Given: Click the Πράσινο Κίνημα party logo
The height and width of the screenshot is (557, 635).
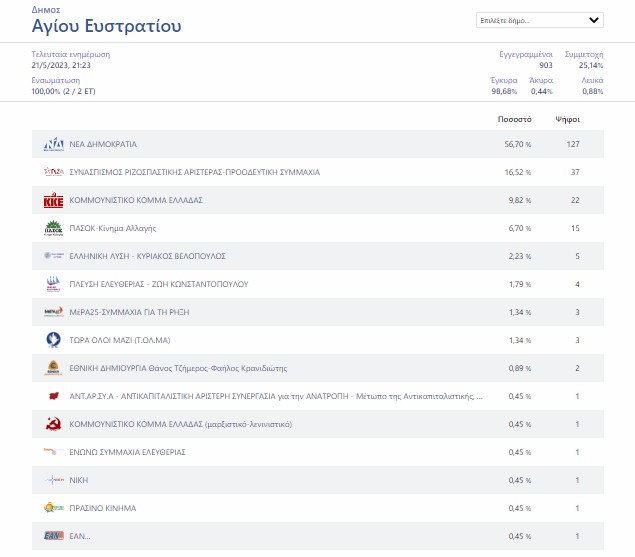Looking at the screenshot, I should [x=53, y=508].
